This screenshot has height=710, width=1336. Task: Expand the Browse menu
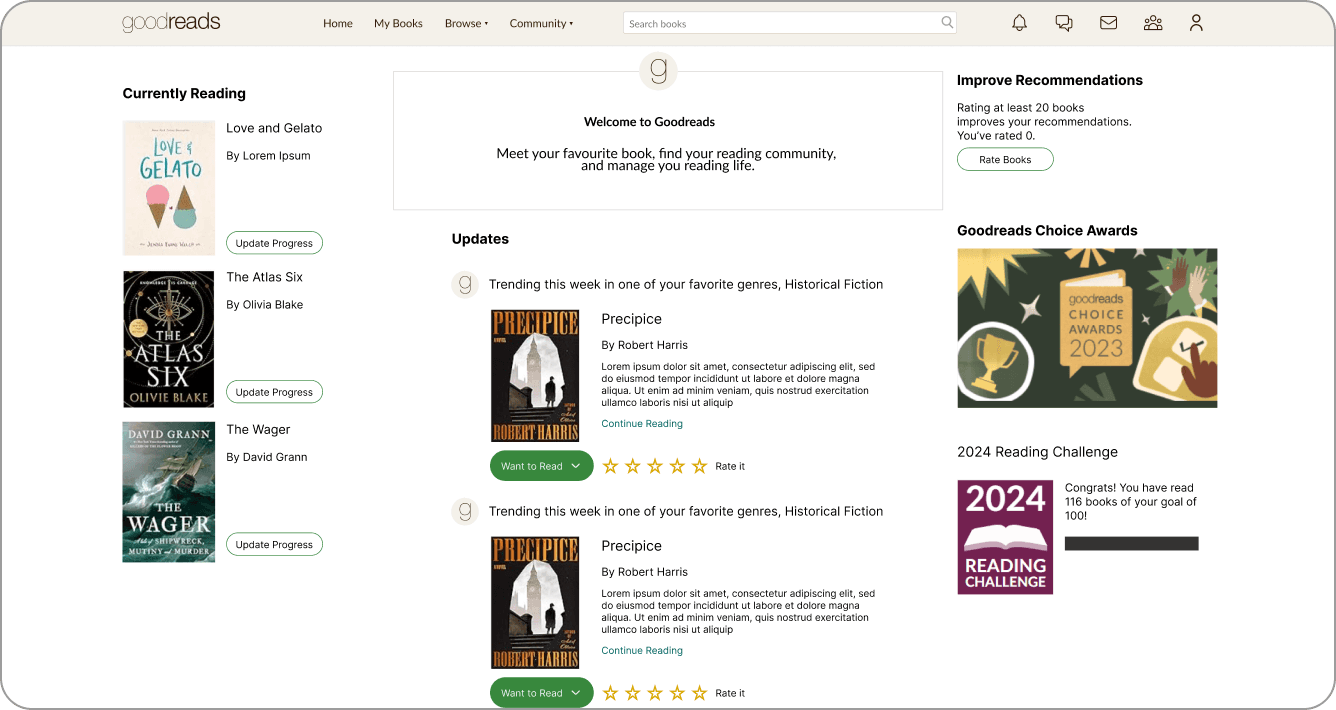click(466, 23)
